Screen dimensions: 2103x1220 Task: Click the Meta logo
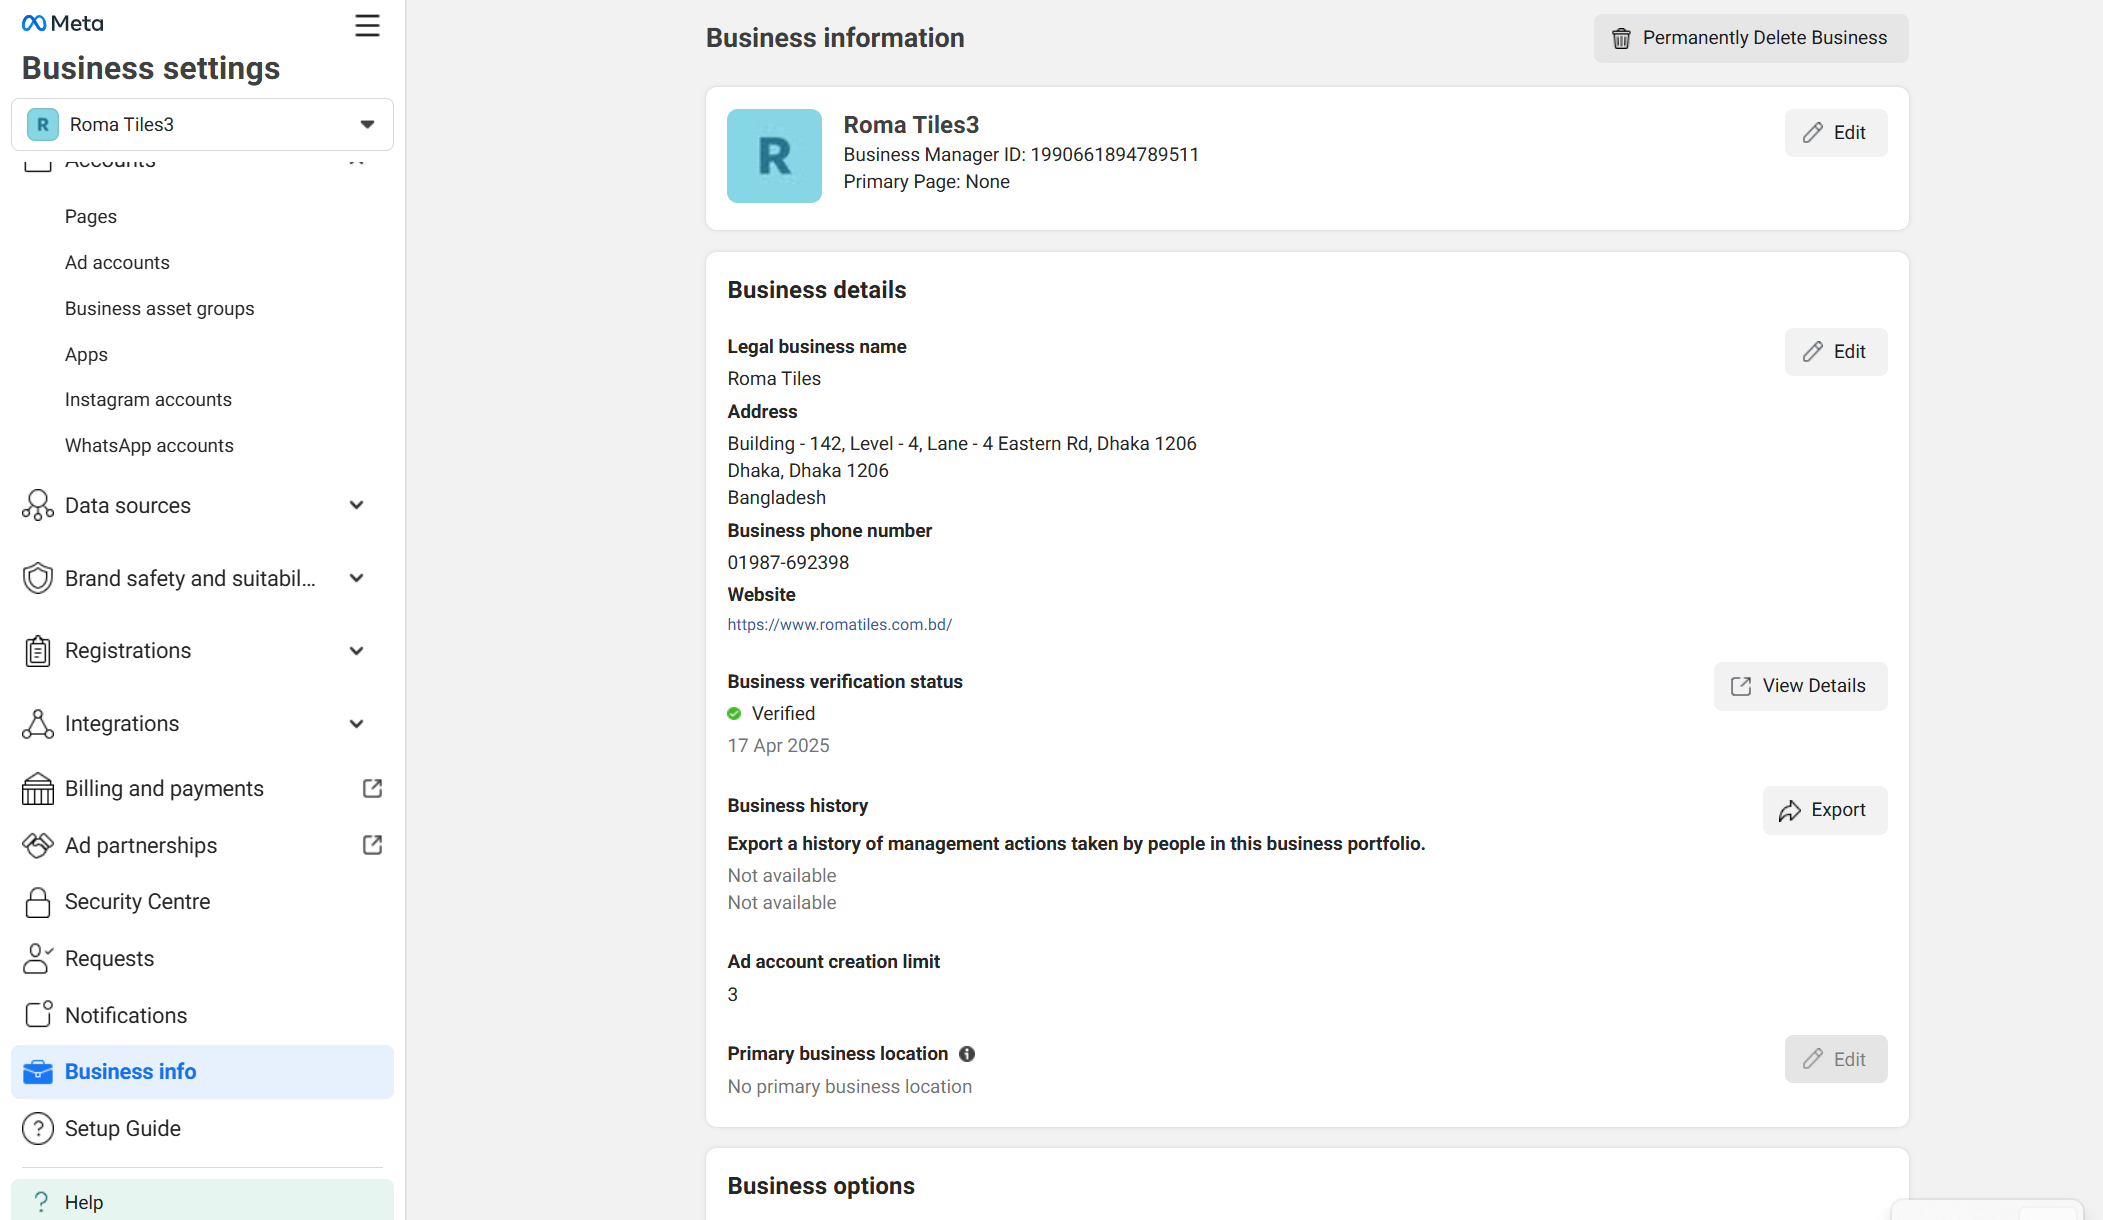(x=62, y=23)
